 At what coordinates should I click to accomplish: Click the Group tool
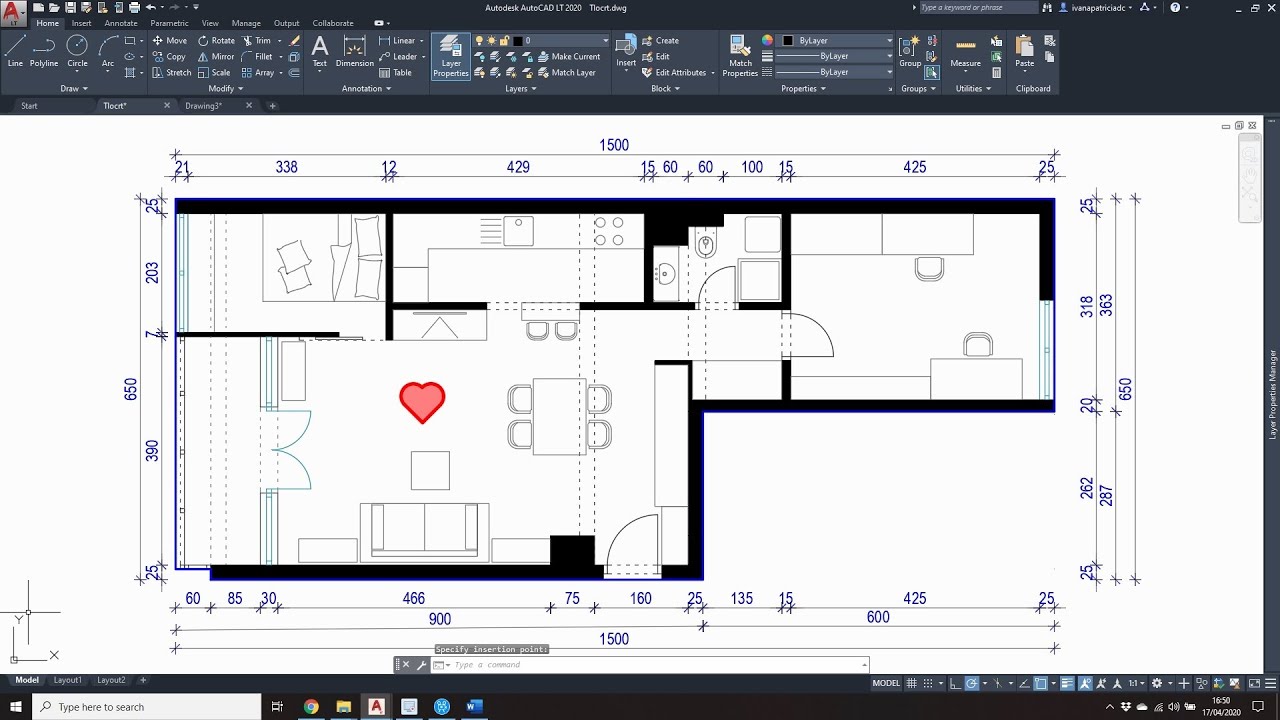point(910,51)
